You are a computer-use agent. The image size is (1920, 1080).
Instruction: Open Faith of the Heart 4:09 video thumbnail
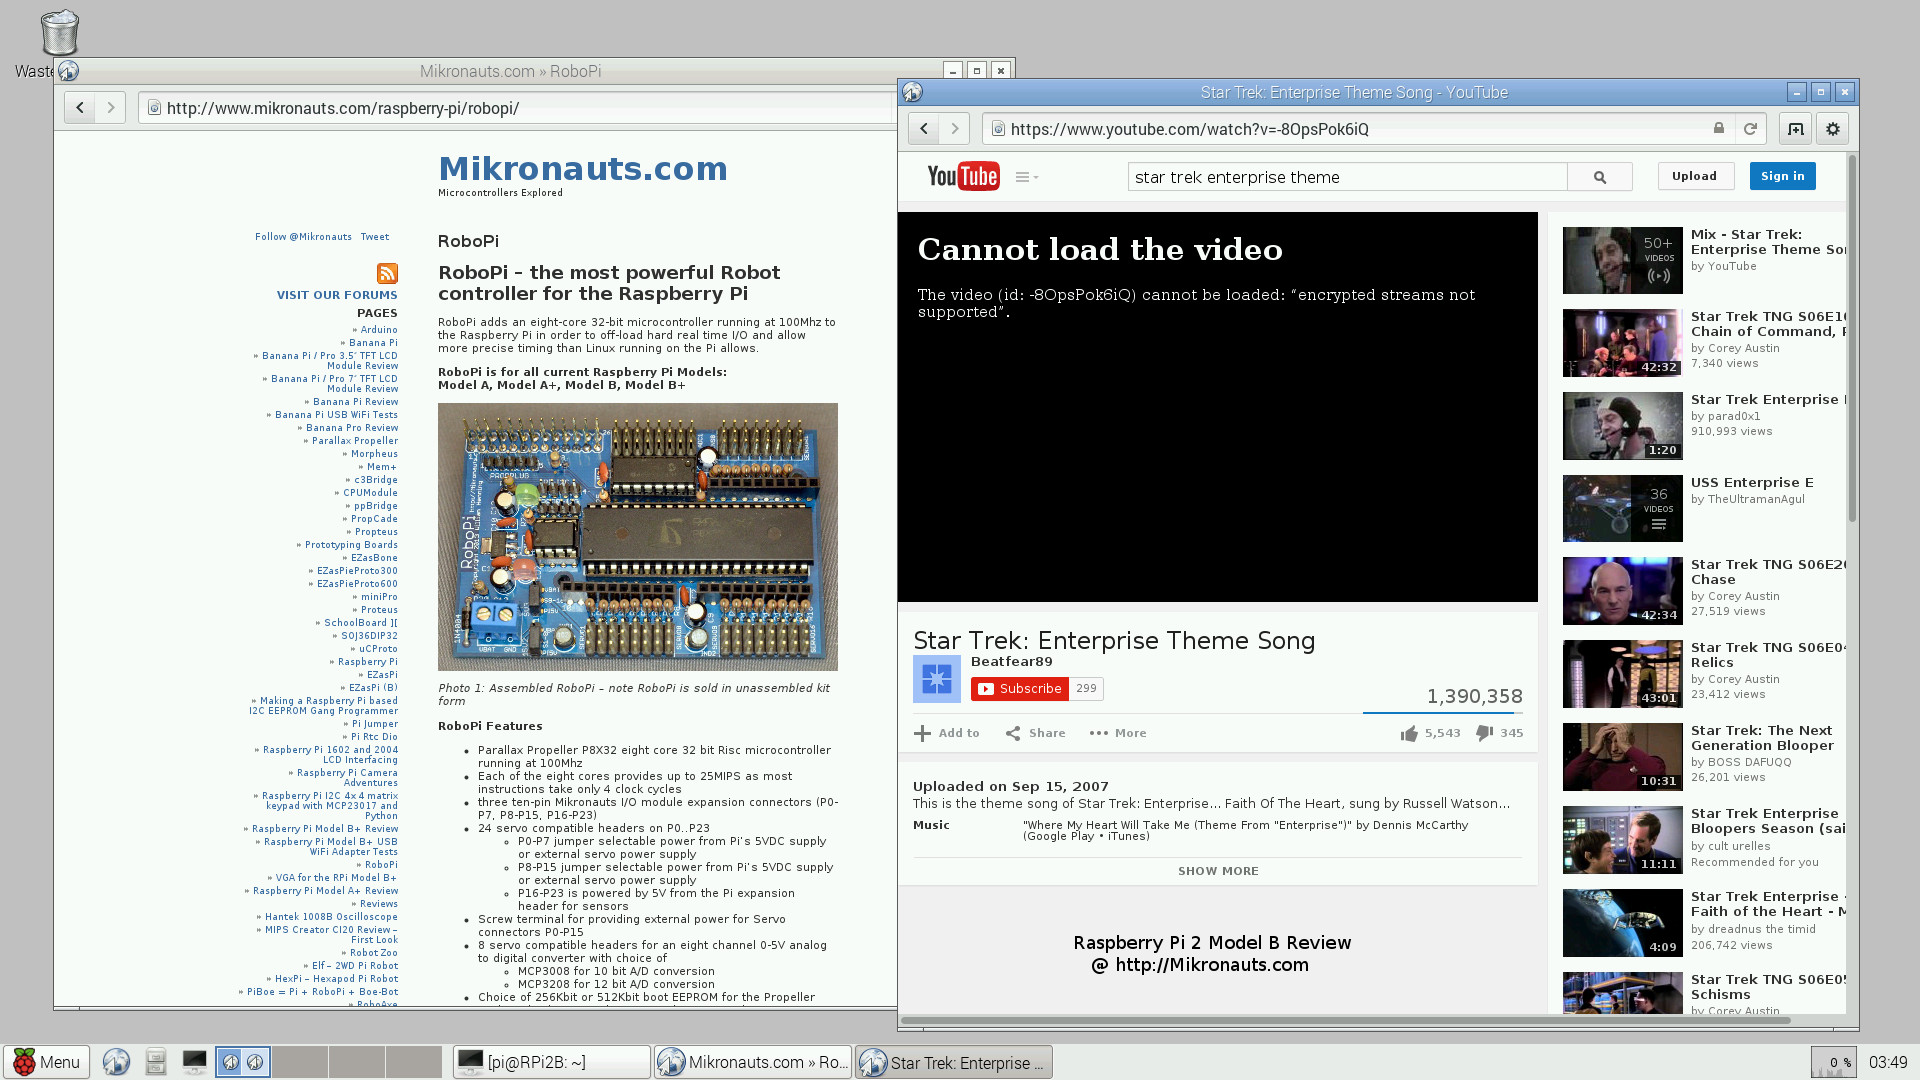pyautogui.click(x=1622, y=923)
